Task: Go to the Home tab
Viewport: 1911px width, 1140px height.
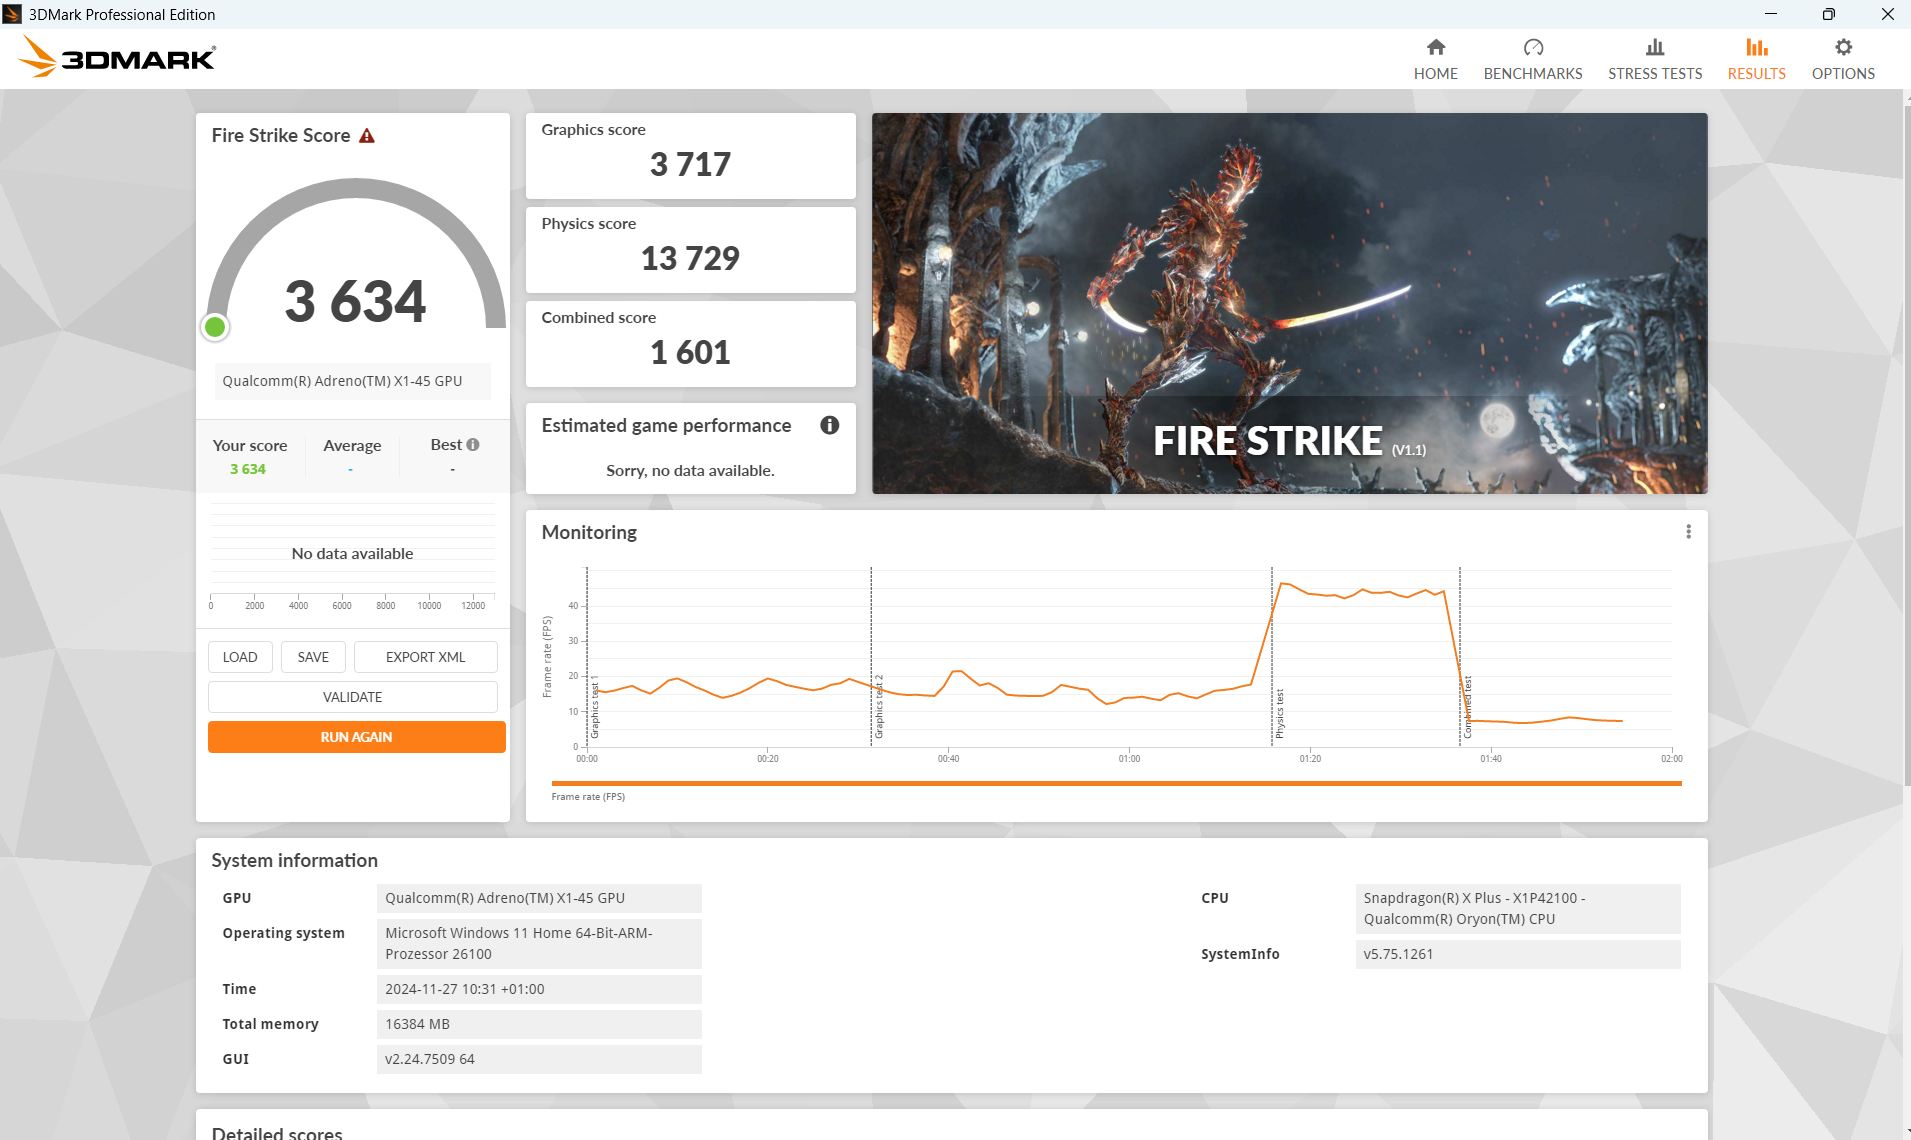Action: point(1435,59)
